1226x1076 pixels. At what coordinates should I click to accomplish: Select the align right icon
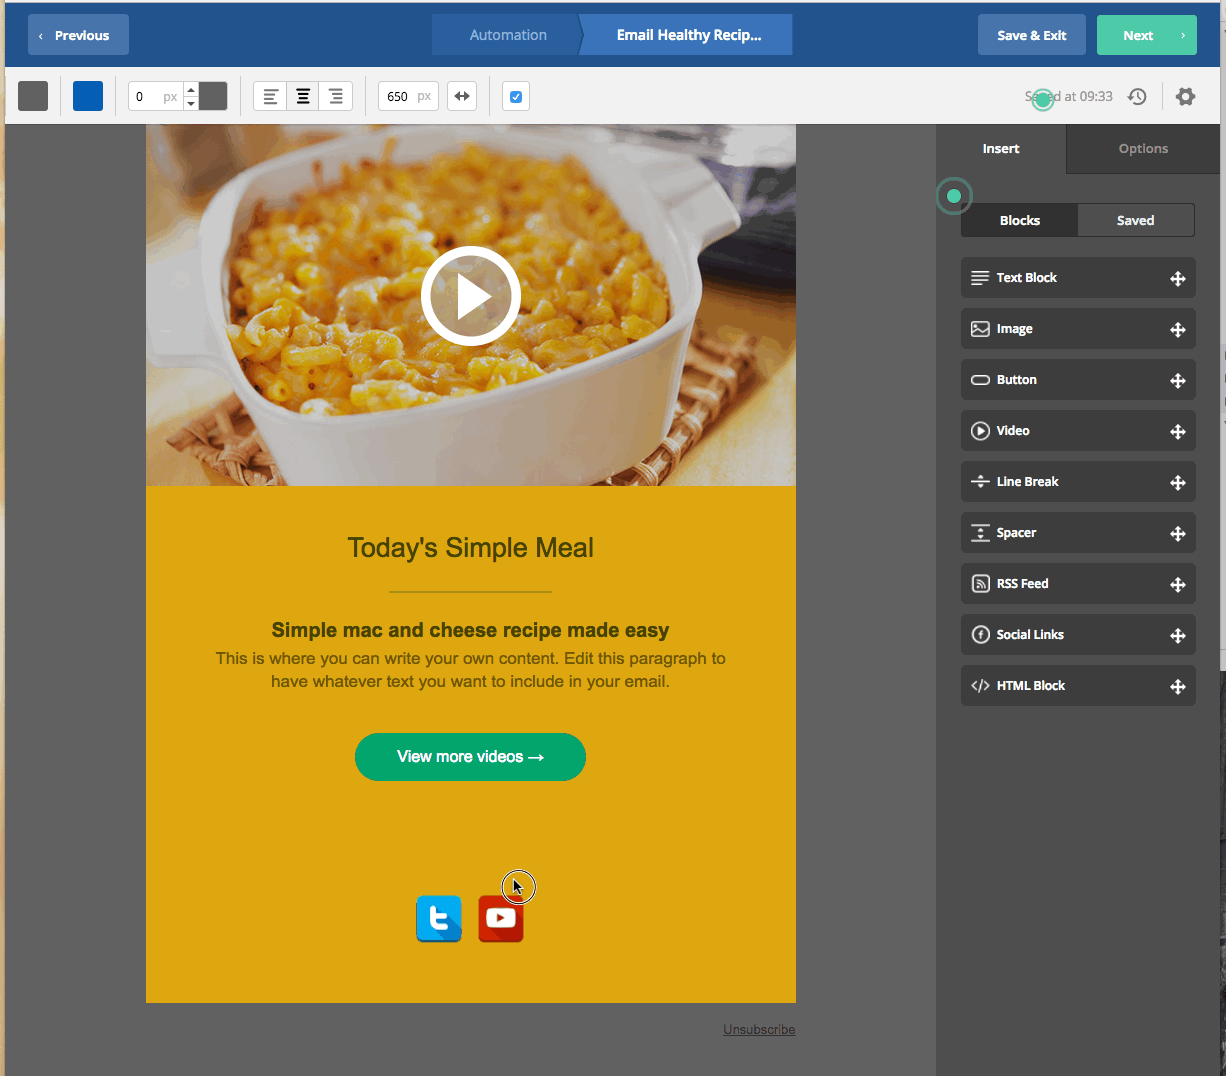[336, 97]
